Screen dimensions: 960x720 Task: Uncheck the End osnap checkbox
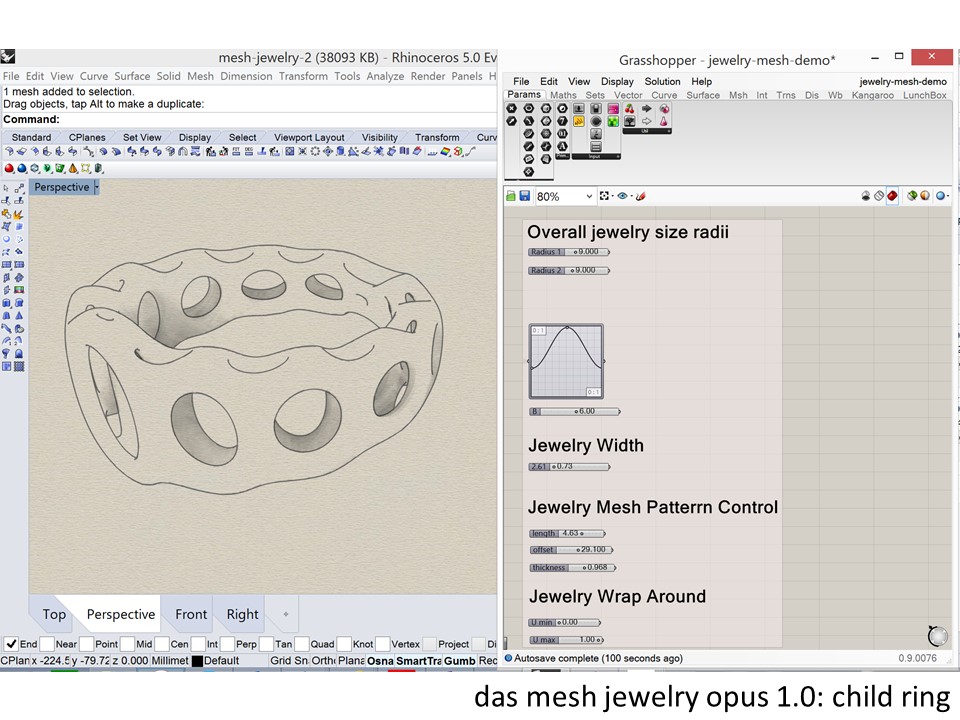click(10, 644)
